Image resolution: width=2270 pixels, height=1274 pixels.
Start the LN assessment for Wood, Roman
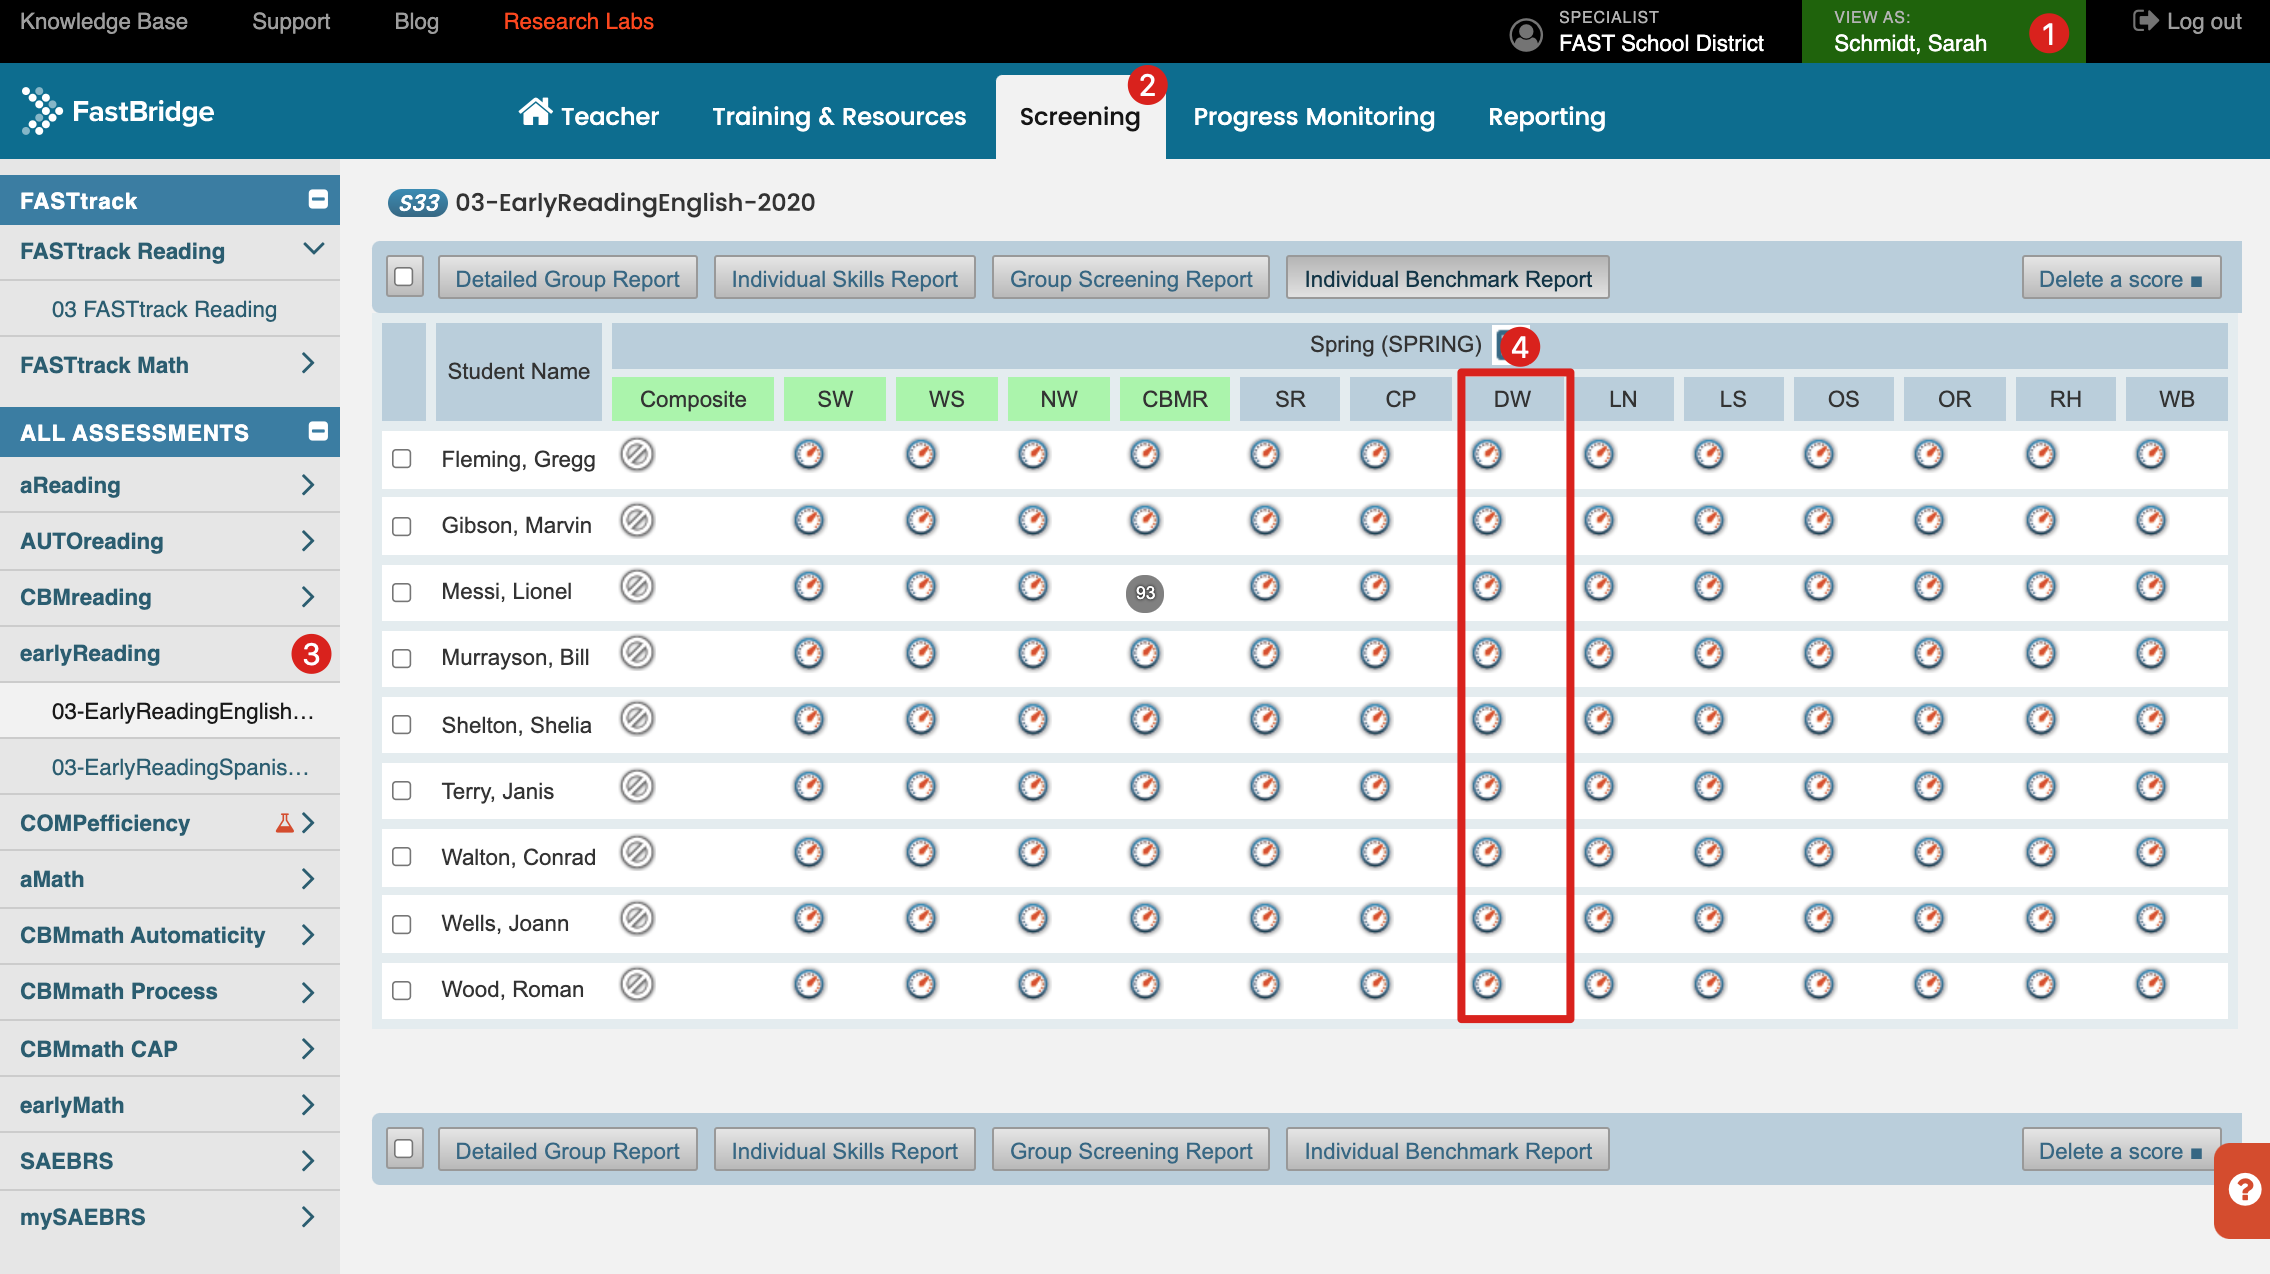[1599, 984]
